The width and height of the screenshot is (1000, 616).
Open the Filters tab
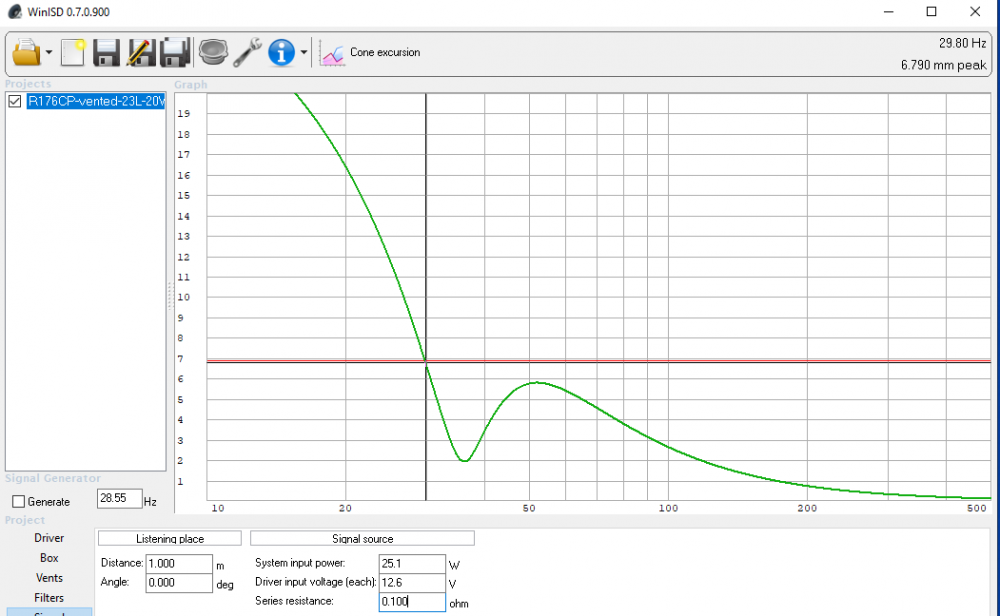pos(49,598)
